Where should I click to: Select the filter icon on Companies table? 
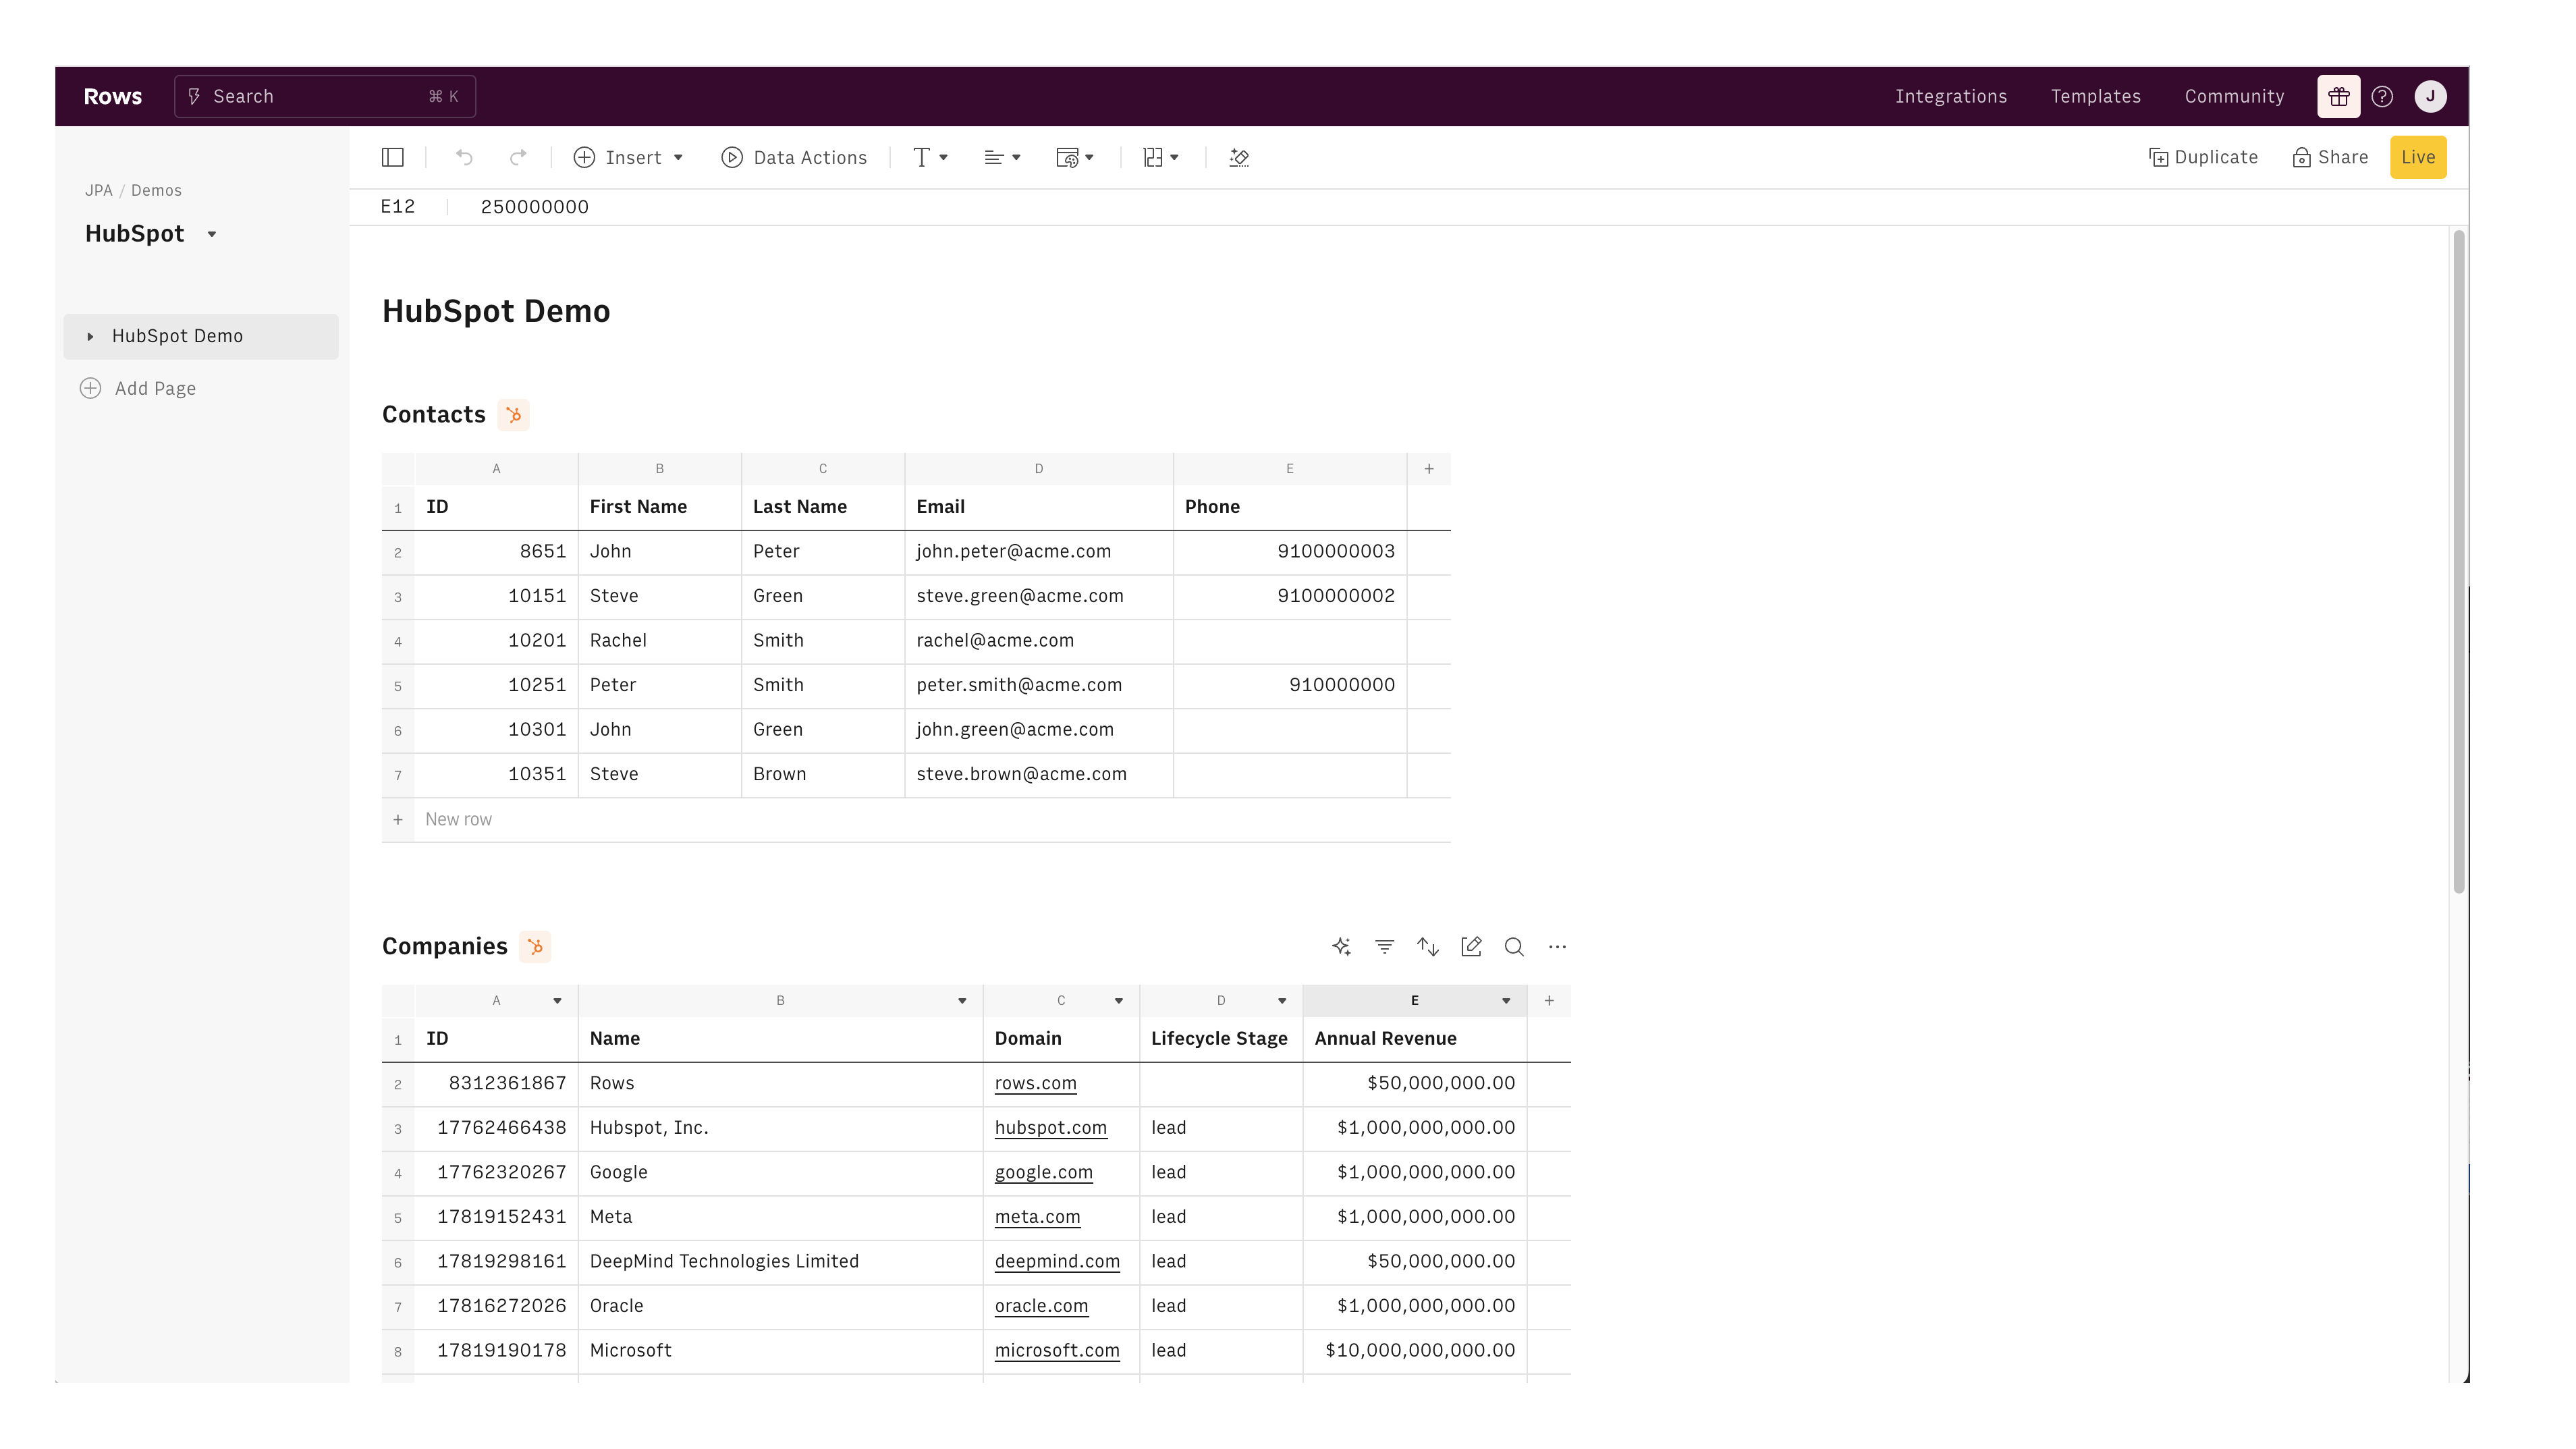[x=1384, y=946]
